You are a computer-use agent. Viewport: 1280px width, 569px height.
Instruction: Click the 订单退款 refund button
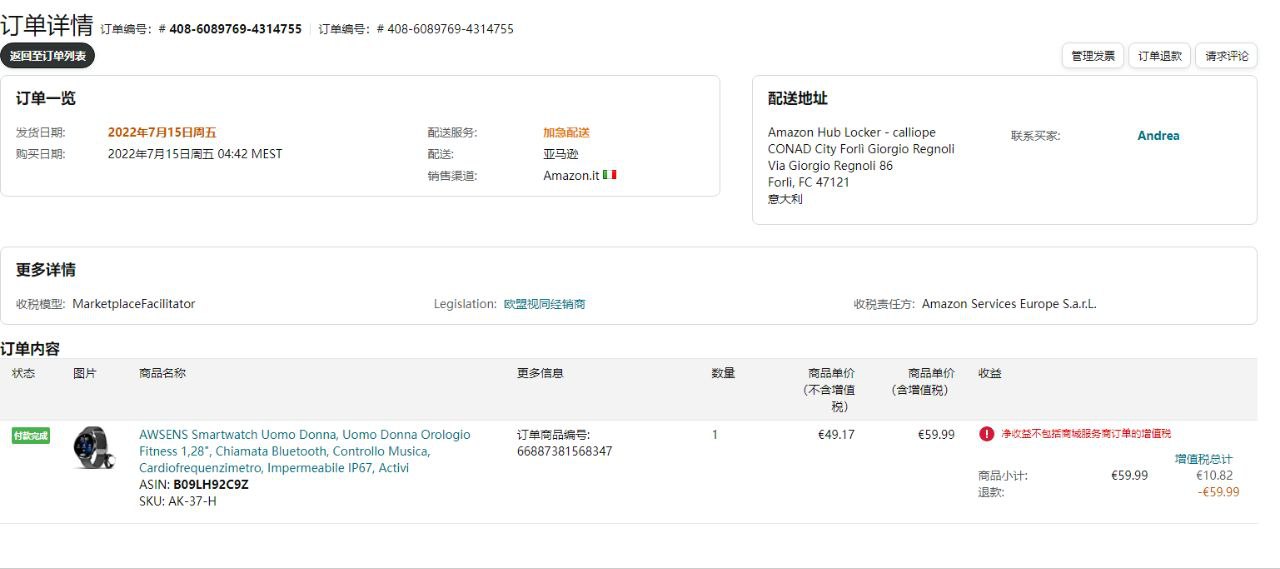1160,56
